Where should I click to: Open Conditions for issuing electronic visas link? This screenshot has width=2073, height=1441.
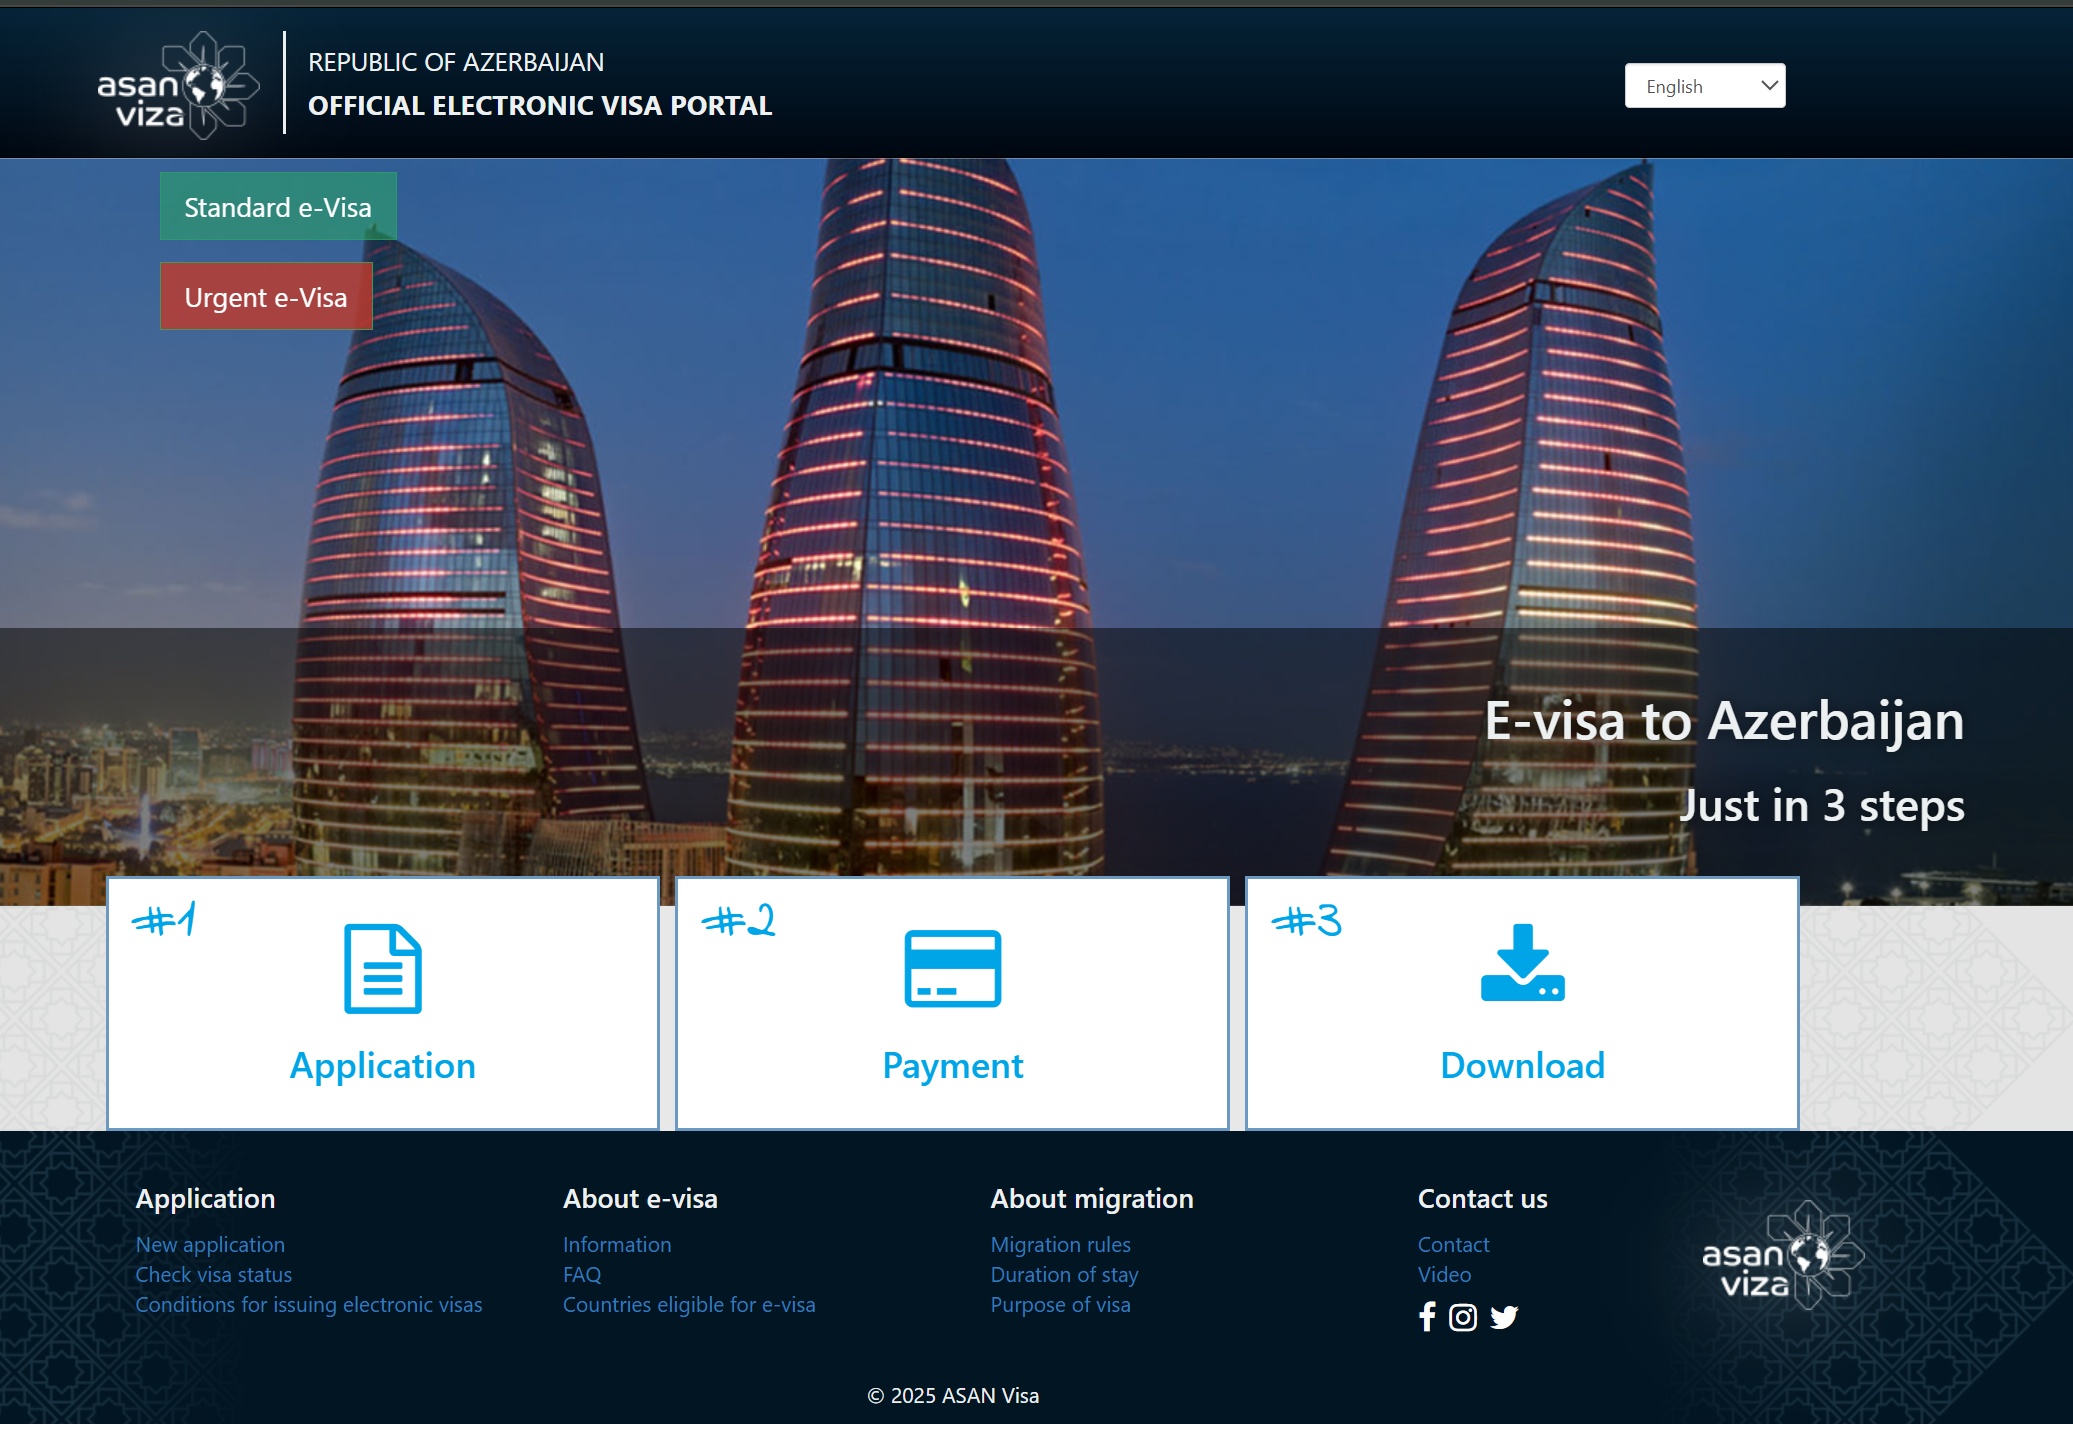pyautogui.click(x=309, y=1305)
